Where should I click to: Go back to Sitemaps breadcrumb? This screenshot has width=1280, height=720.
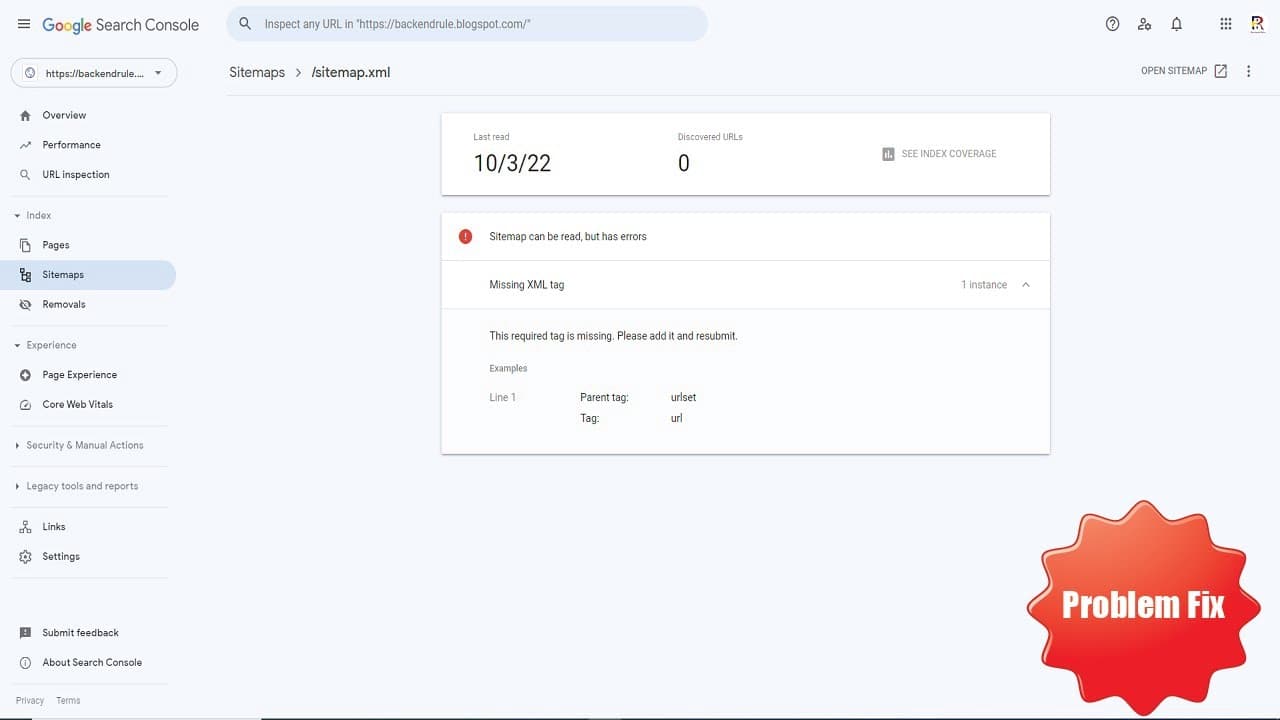tap(257, 72)
